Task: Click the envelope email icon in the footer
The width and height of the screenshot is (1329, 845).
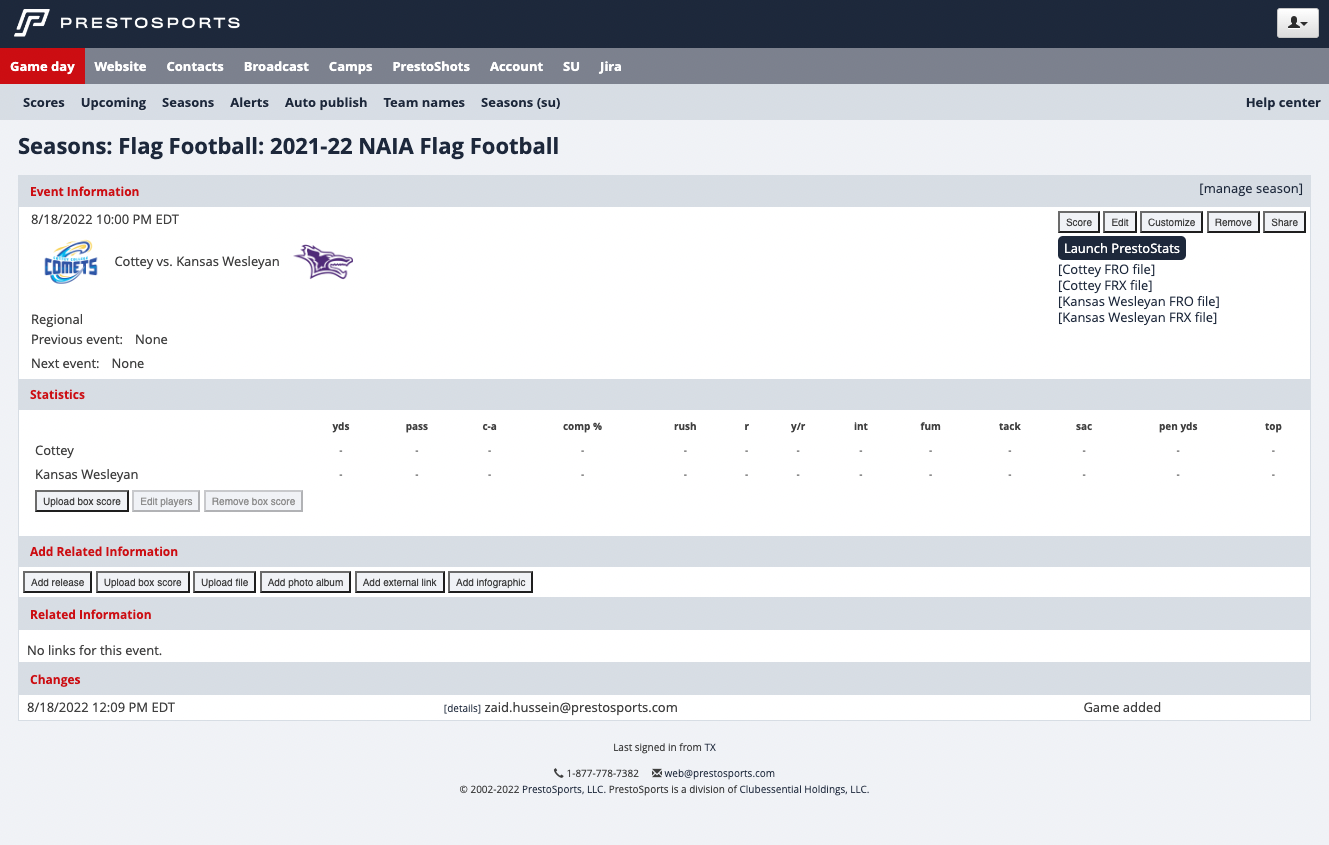Action: [x=657, y=773]
